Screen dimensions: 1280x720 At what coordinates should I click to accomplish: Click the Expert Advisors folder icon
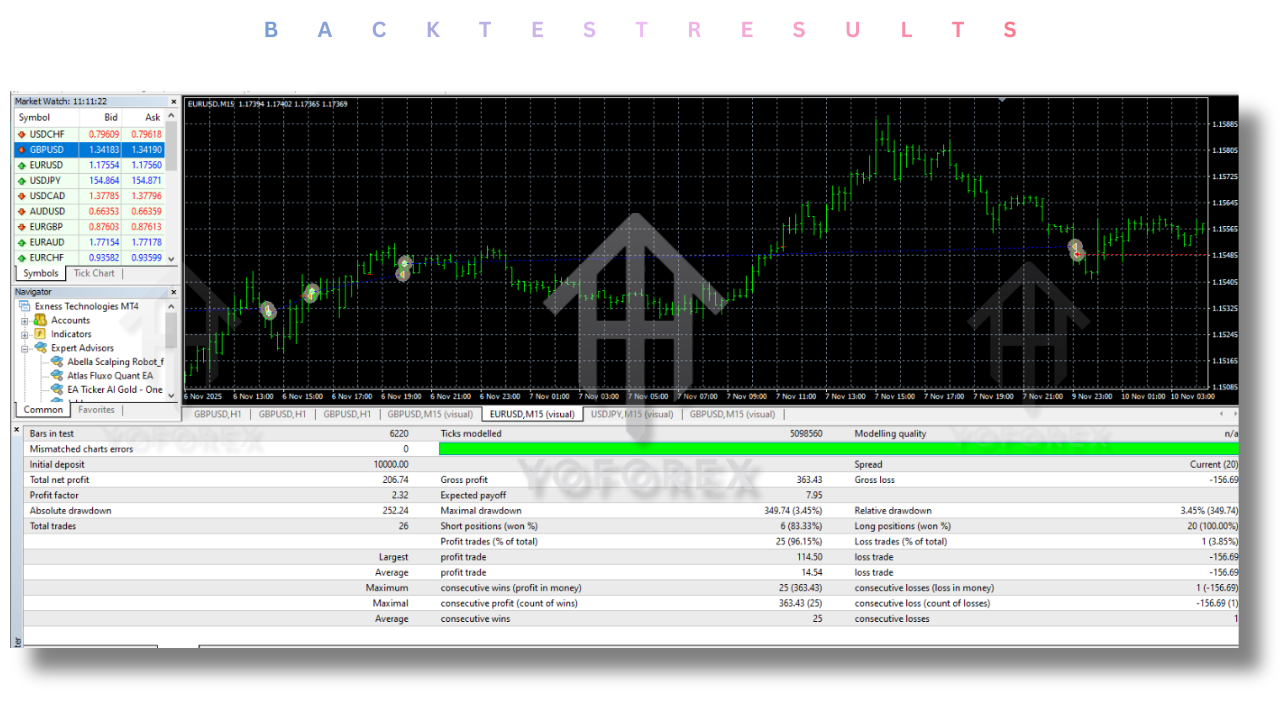(x=40, y=348)
